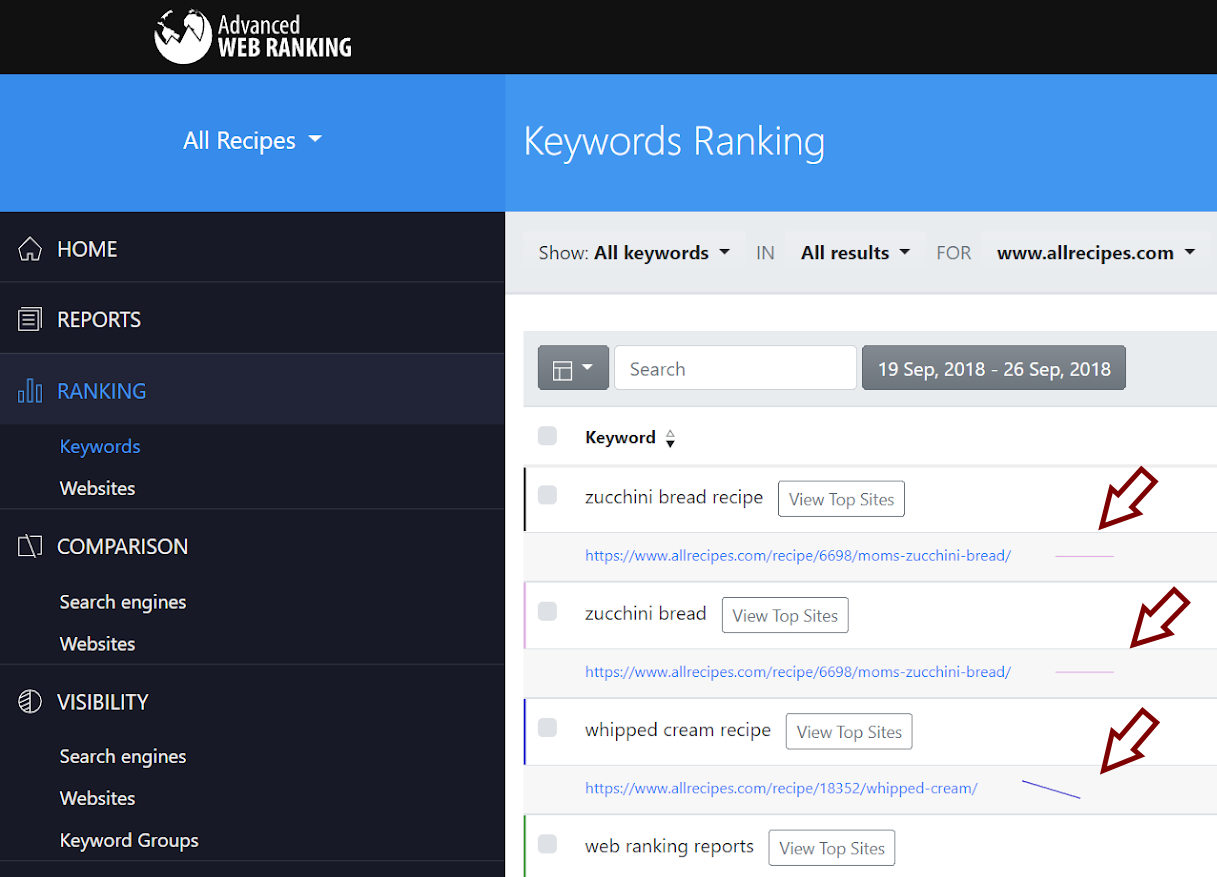Screen dimensions: 1217x877
Task: Click the keyword Search input field
Action: coord(735,368)
